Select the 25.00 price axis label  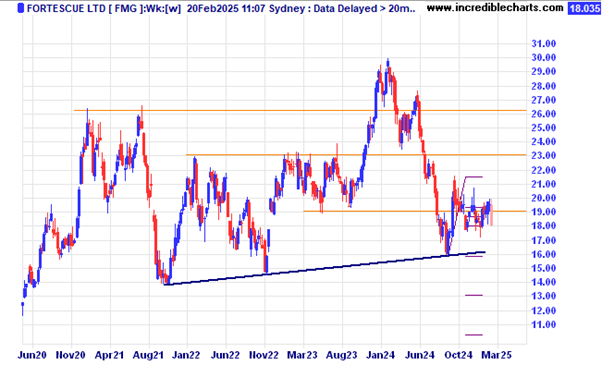pyautogui.click(x=544, y=128)
